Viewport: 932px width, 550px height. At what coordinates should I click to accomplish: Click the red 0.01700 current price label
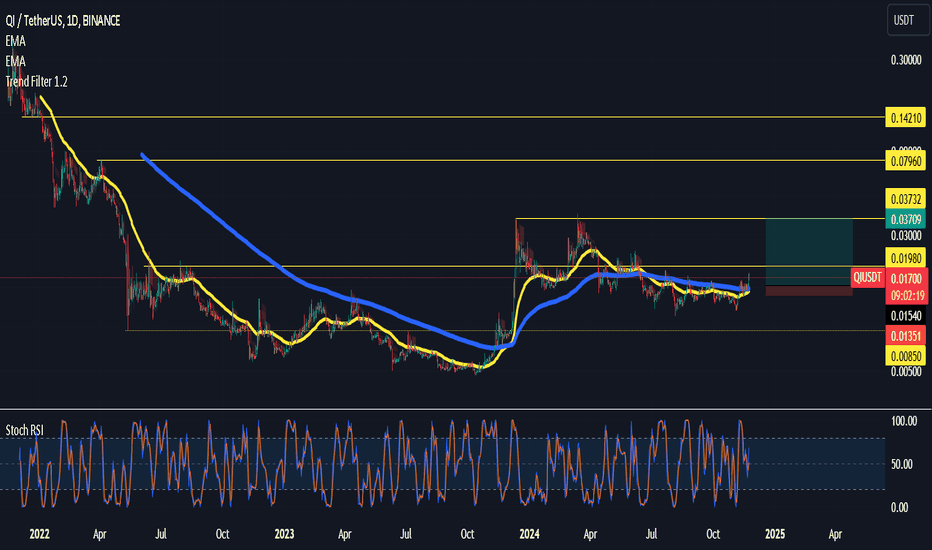click(x=906, y=278)
